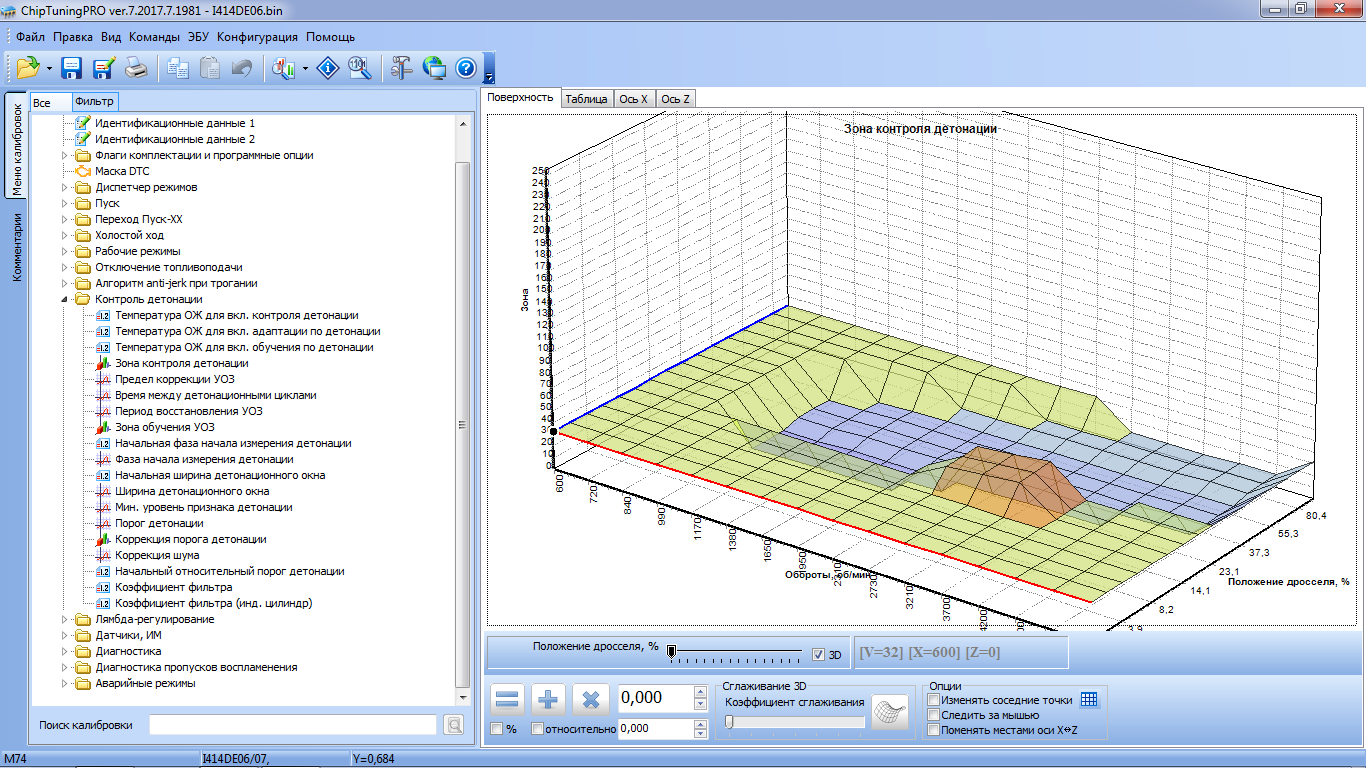The image size is (1370, 770).
Task: Click the blue diamond info icon
Action: pos(328,68)
